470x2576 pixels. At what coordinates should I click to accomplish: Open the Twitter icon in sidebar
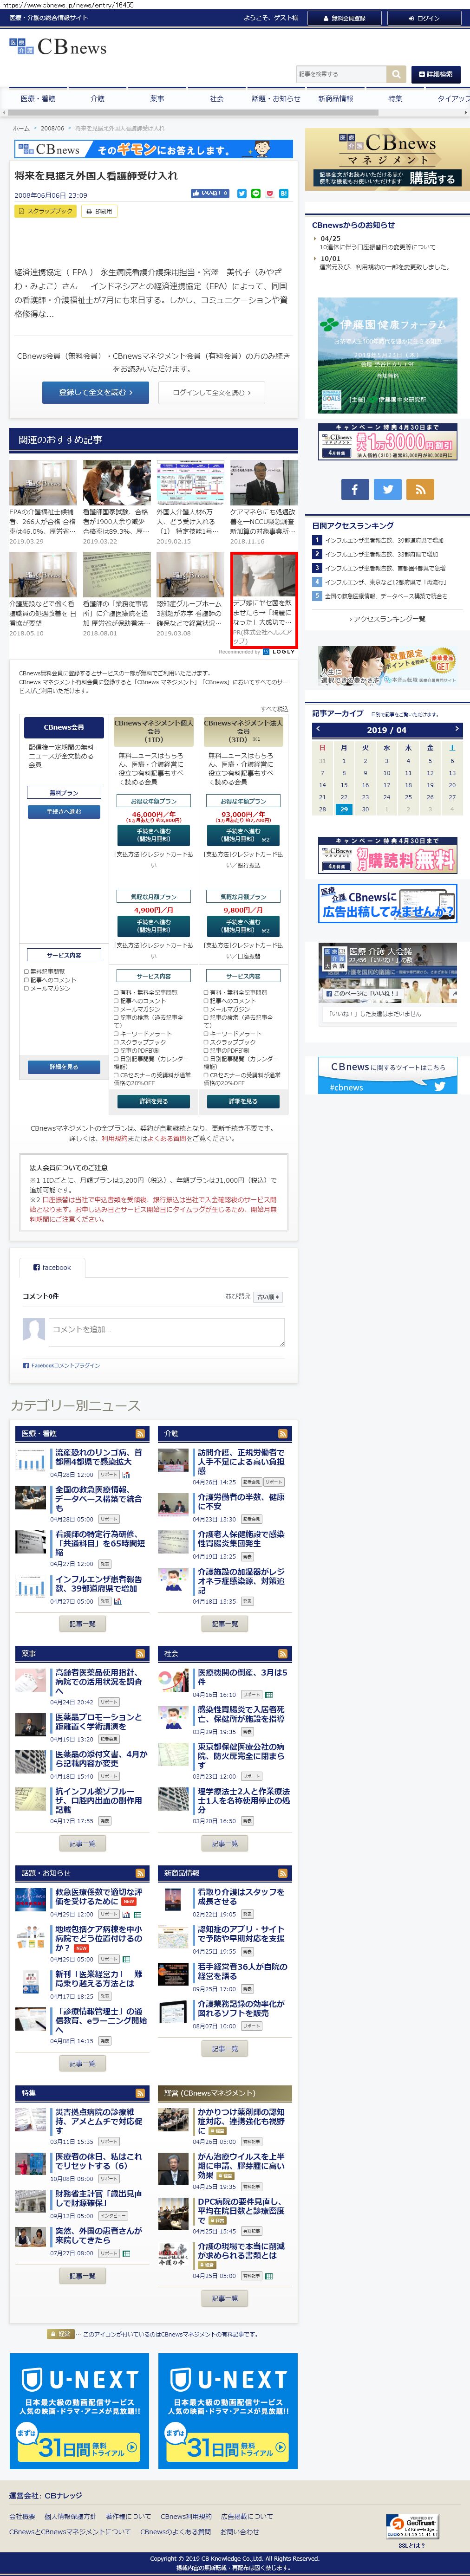point(387,489)
